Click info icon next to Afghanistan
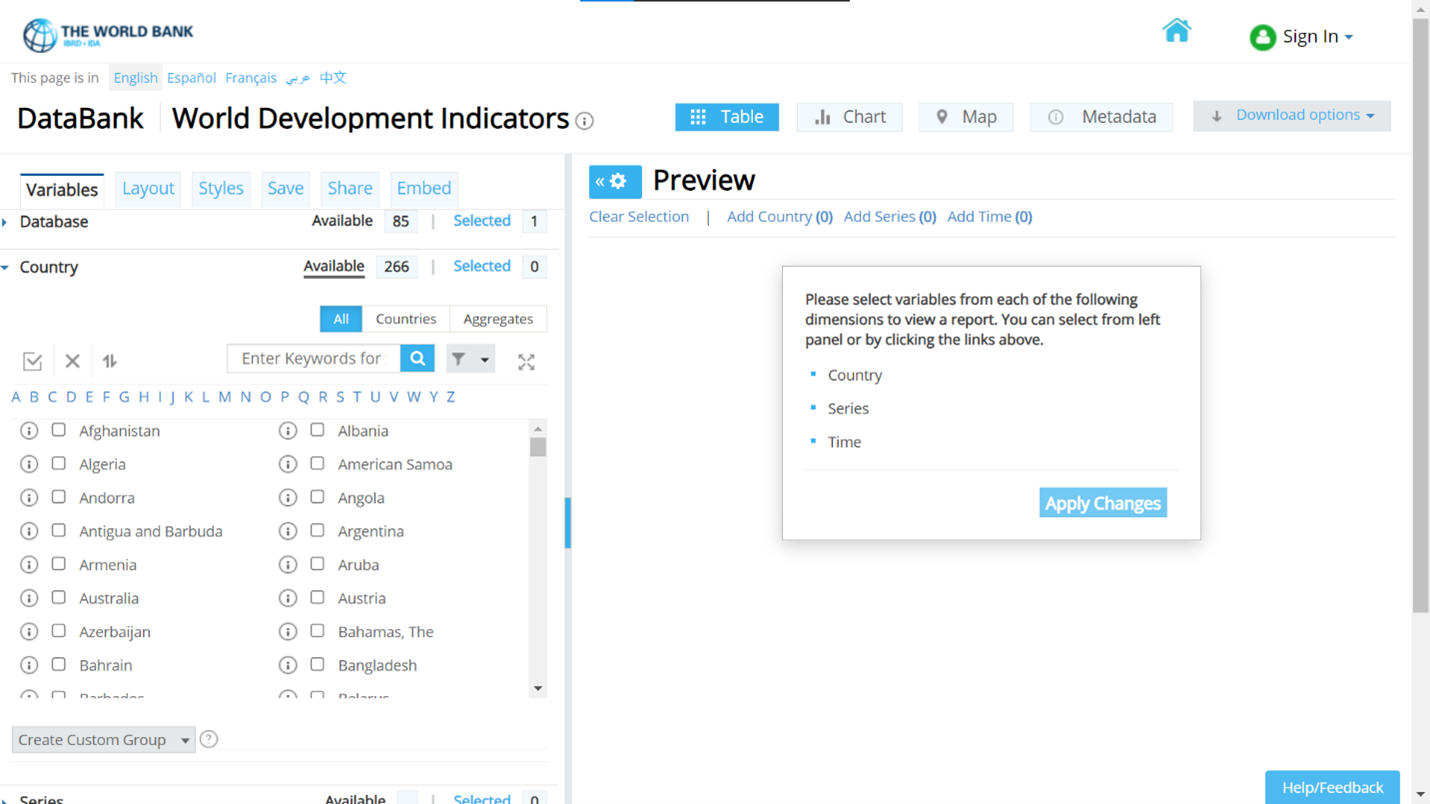This screenshot has height=804, width=1430. (x=29, y=431)
